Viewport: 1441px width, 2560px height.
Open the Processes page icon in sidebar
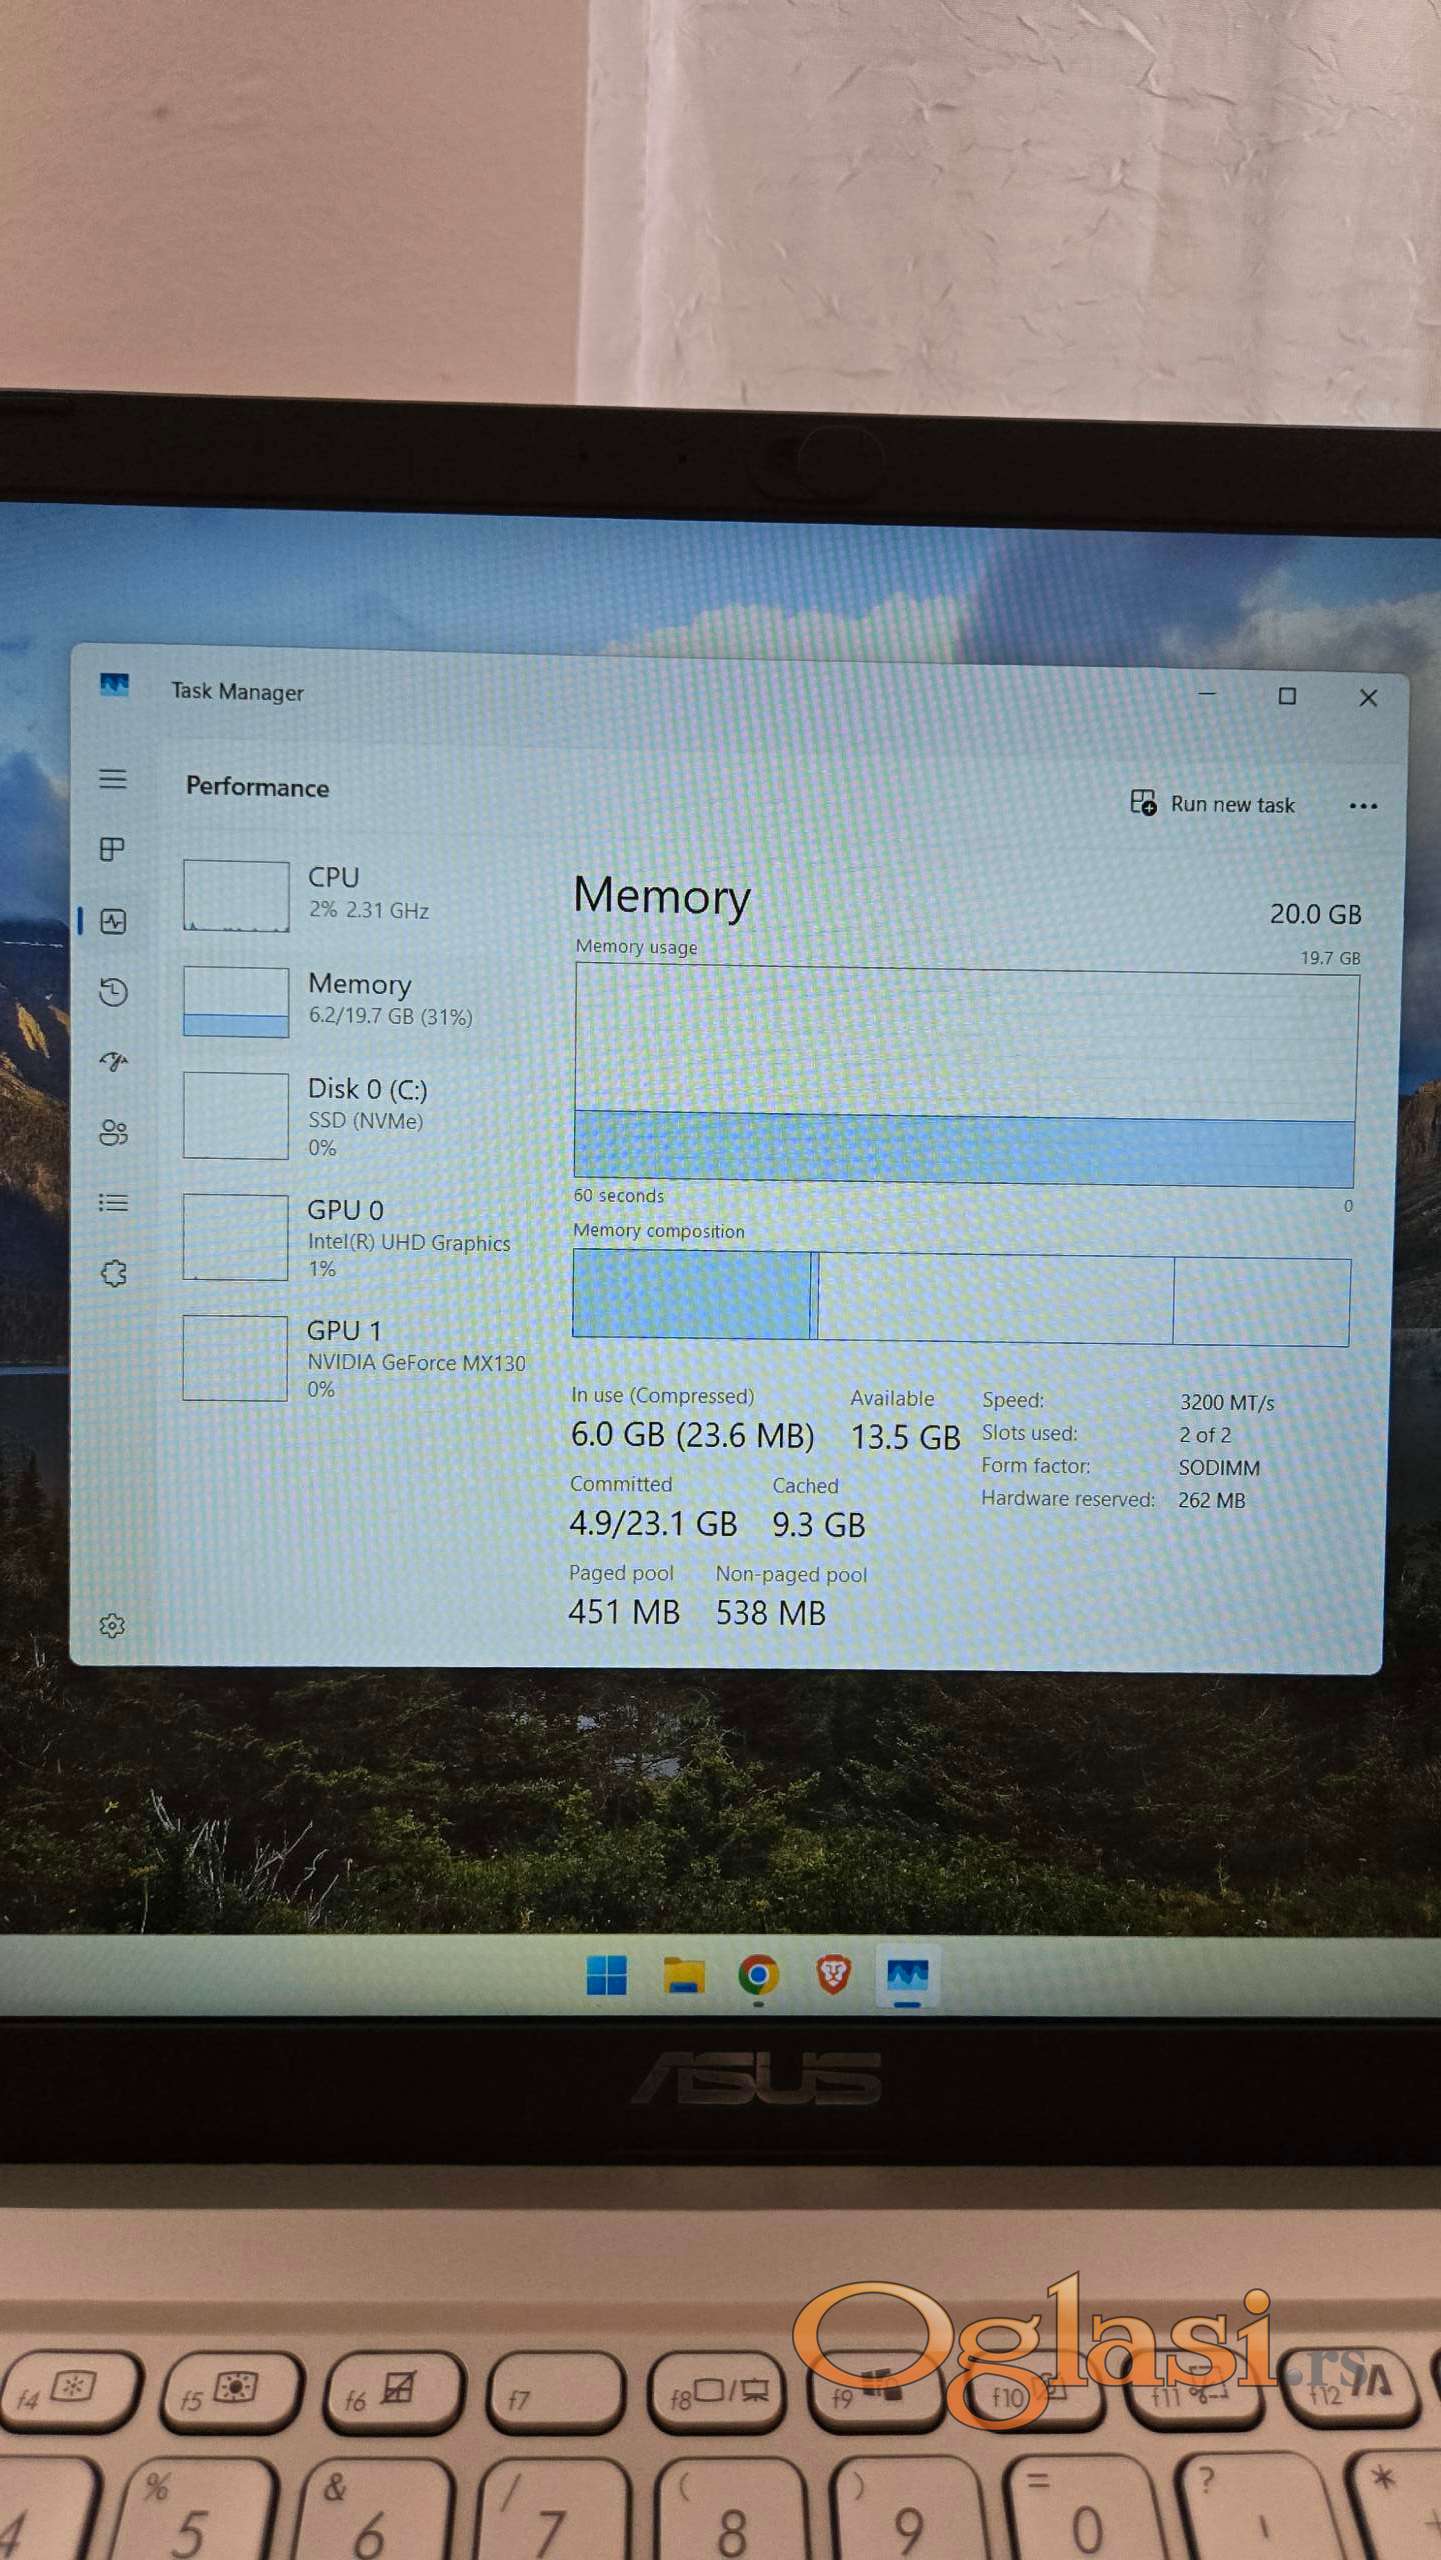pos(112,849)
